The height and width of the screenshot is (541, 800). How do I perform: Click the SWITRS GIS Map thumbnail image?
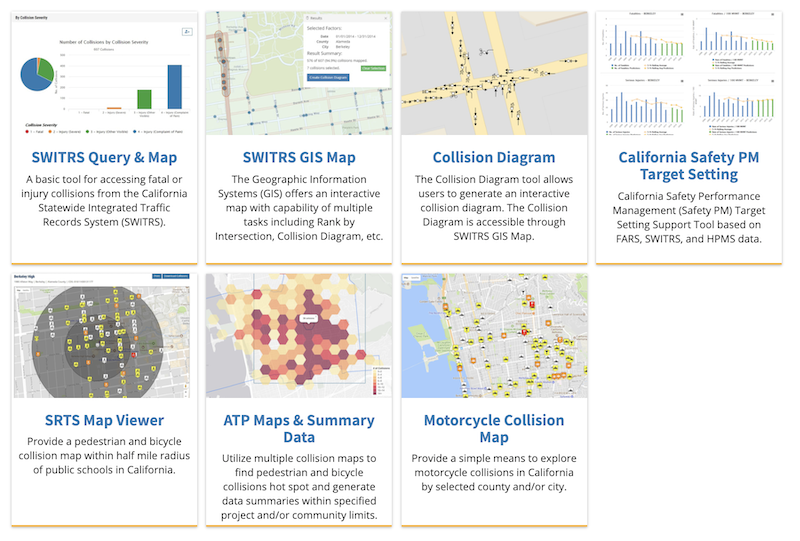pyautogui.click(x=299, y=73)
